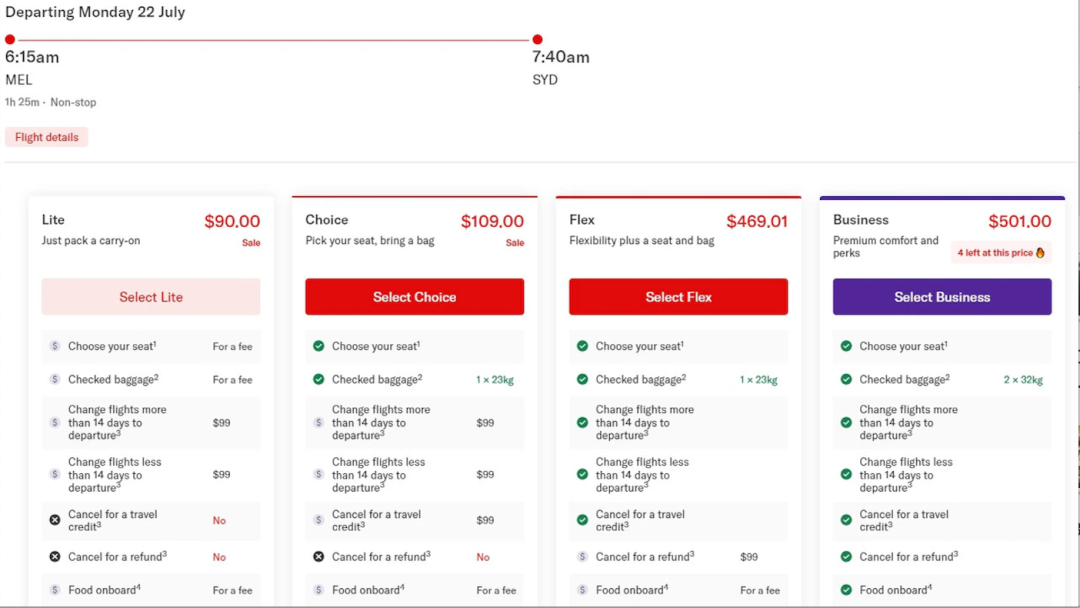Click dollar icon beside Flex Food onboard
1080x608 pixels.
(x=583, y=590)
